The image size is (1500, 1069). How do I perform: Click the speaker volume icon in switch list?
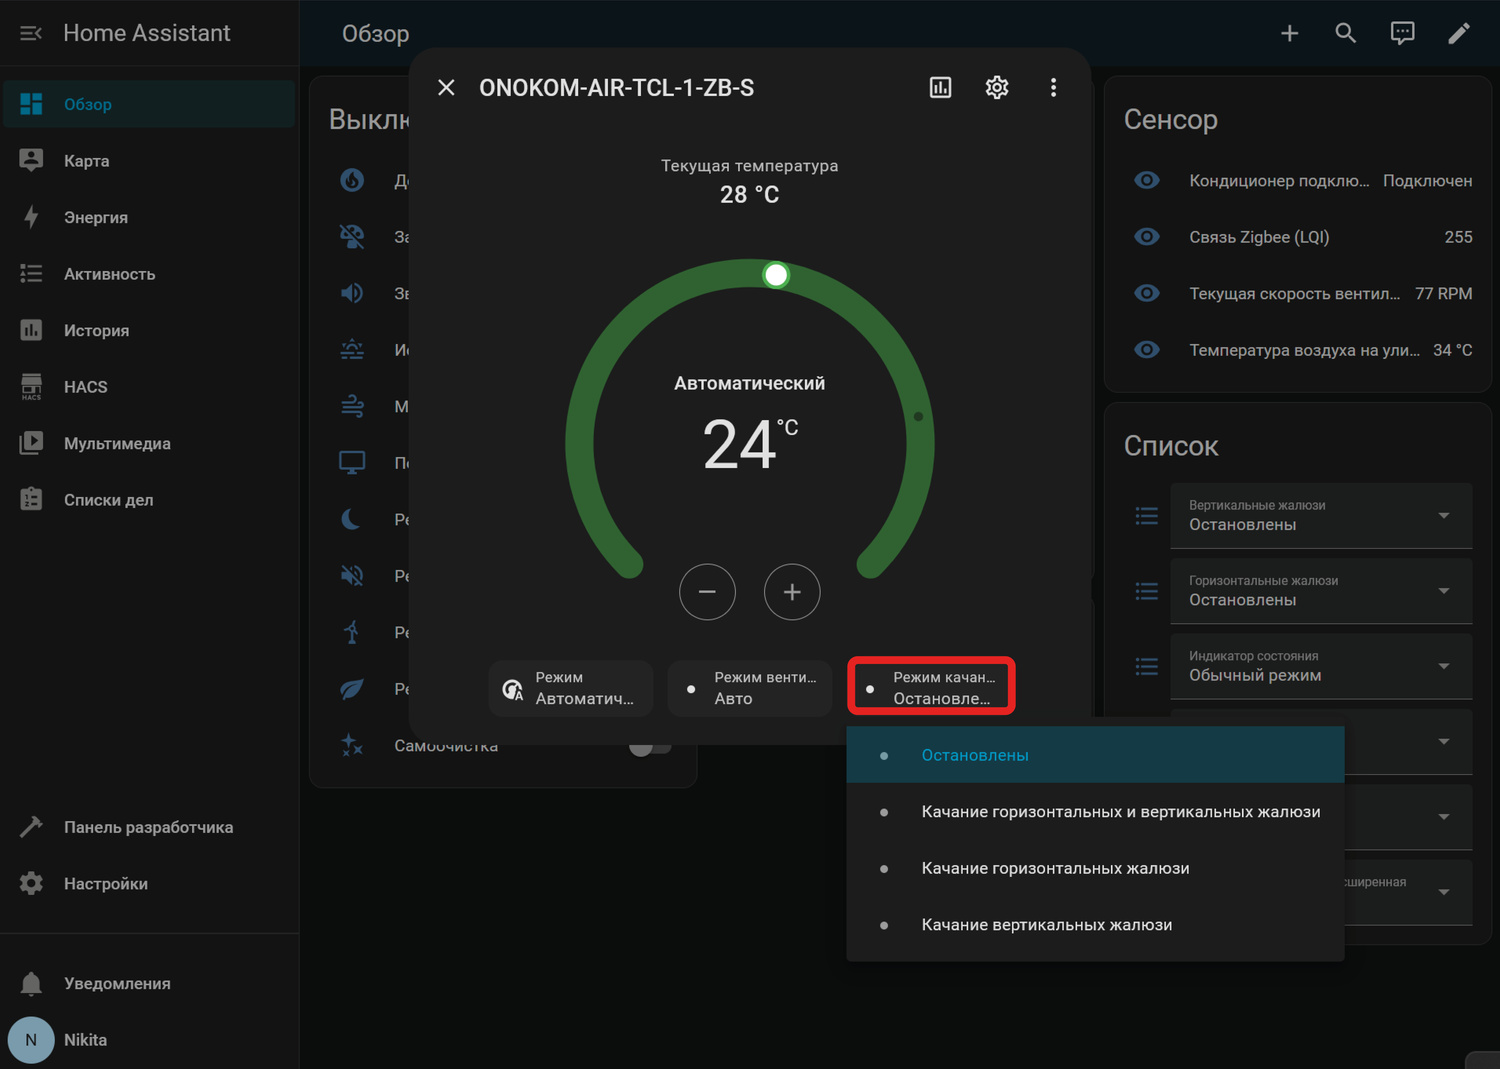352,293
